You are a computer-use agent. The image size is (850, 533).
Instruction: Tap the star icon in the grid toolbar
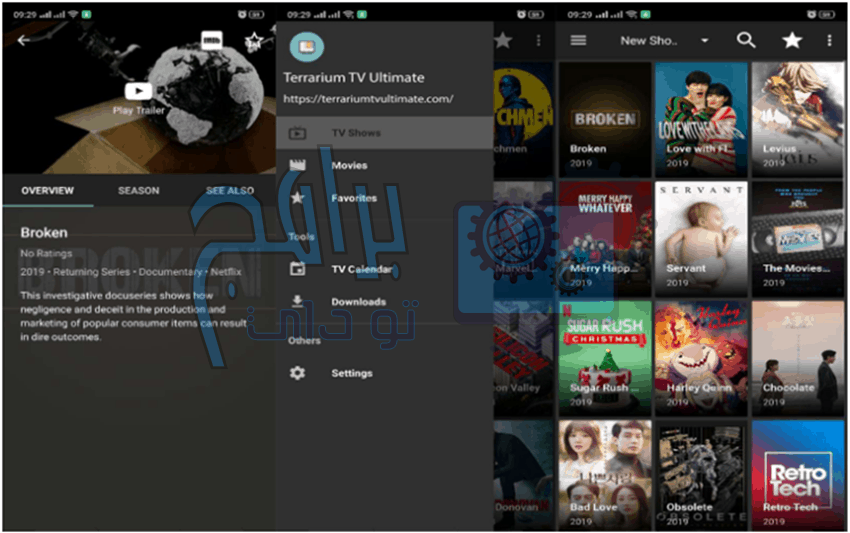pyautogui.click(x=791, y=41)
